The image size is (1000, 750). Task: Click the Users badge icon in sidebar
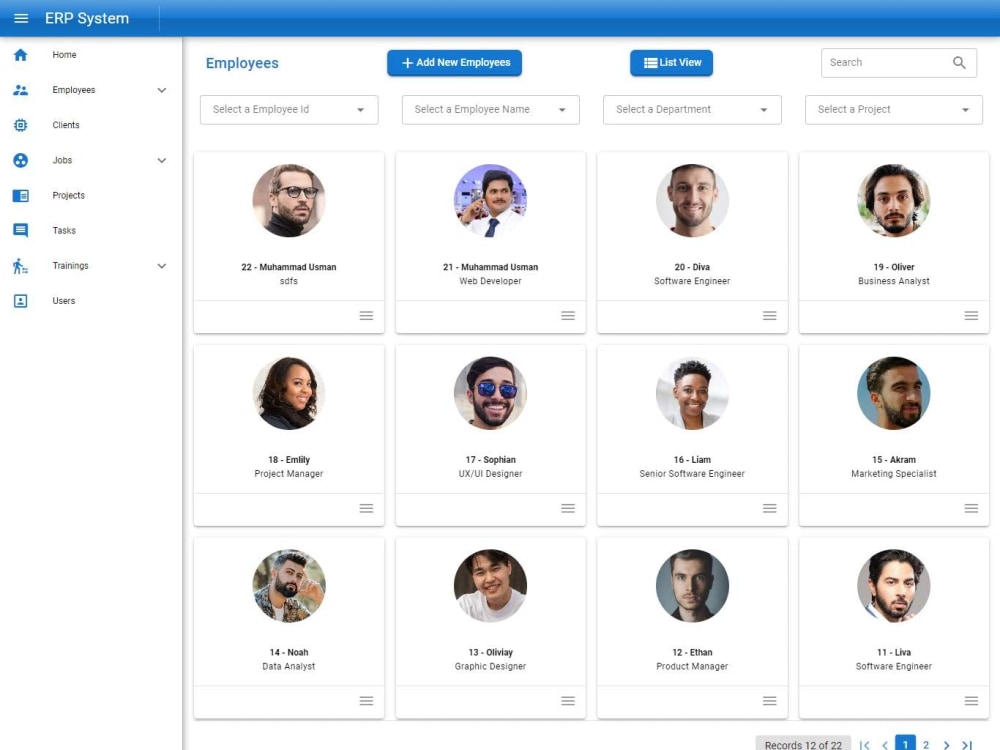click(20, 301)
